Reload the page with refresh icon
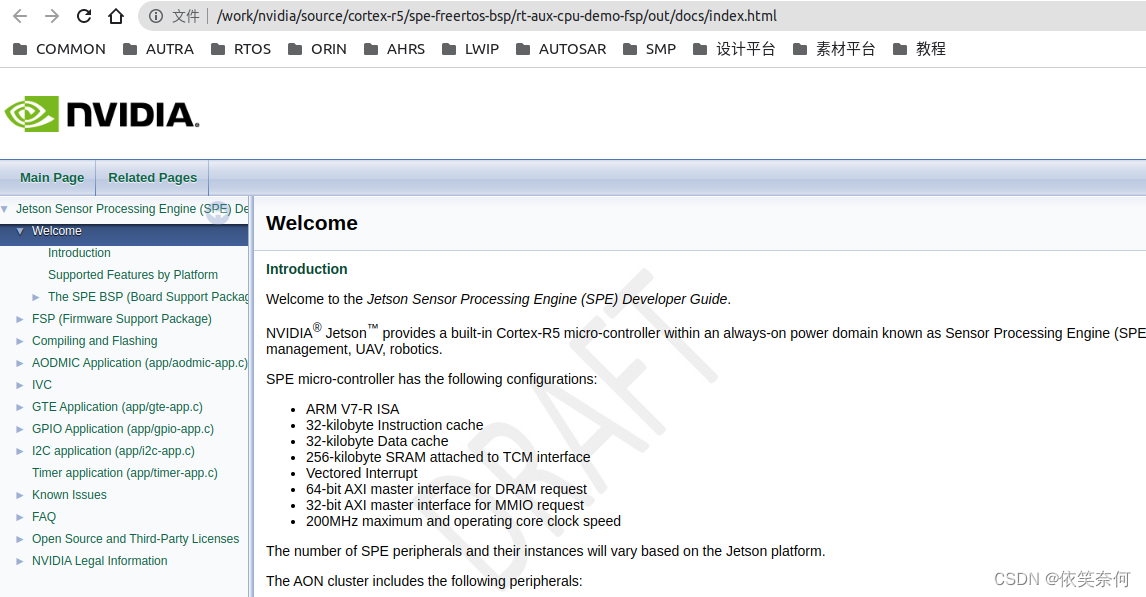The height and width of the screenshot is (597, 1146). coord(84,16)
